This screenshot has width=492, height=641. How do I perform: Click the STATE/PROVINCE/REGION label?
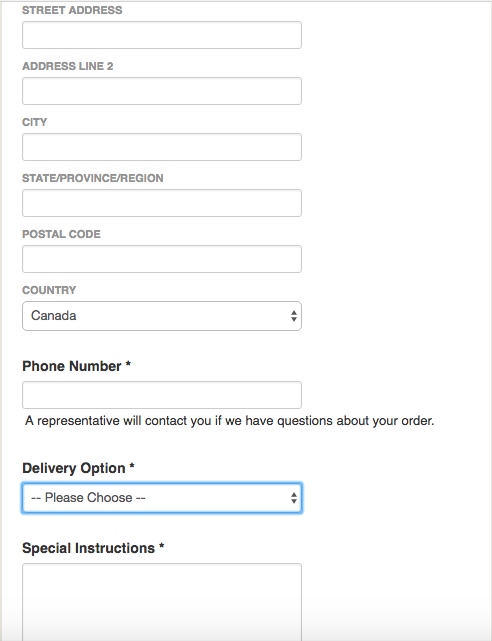[x=93, y=178]
